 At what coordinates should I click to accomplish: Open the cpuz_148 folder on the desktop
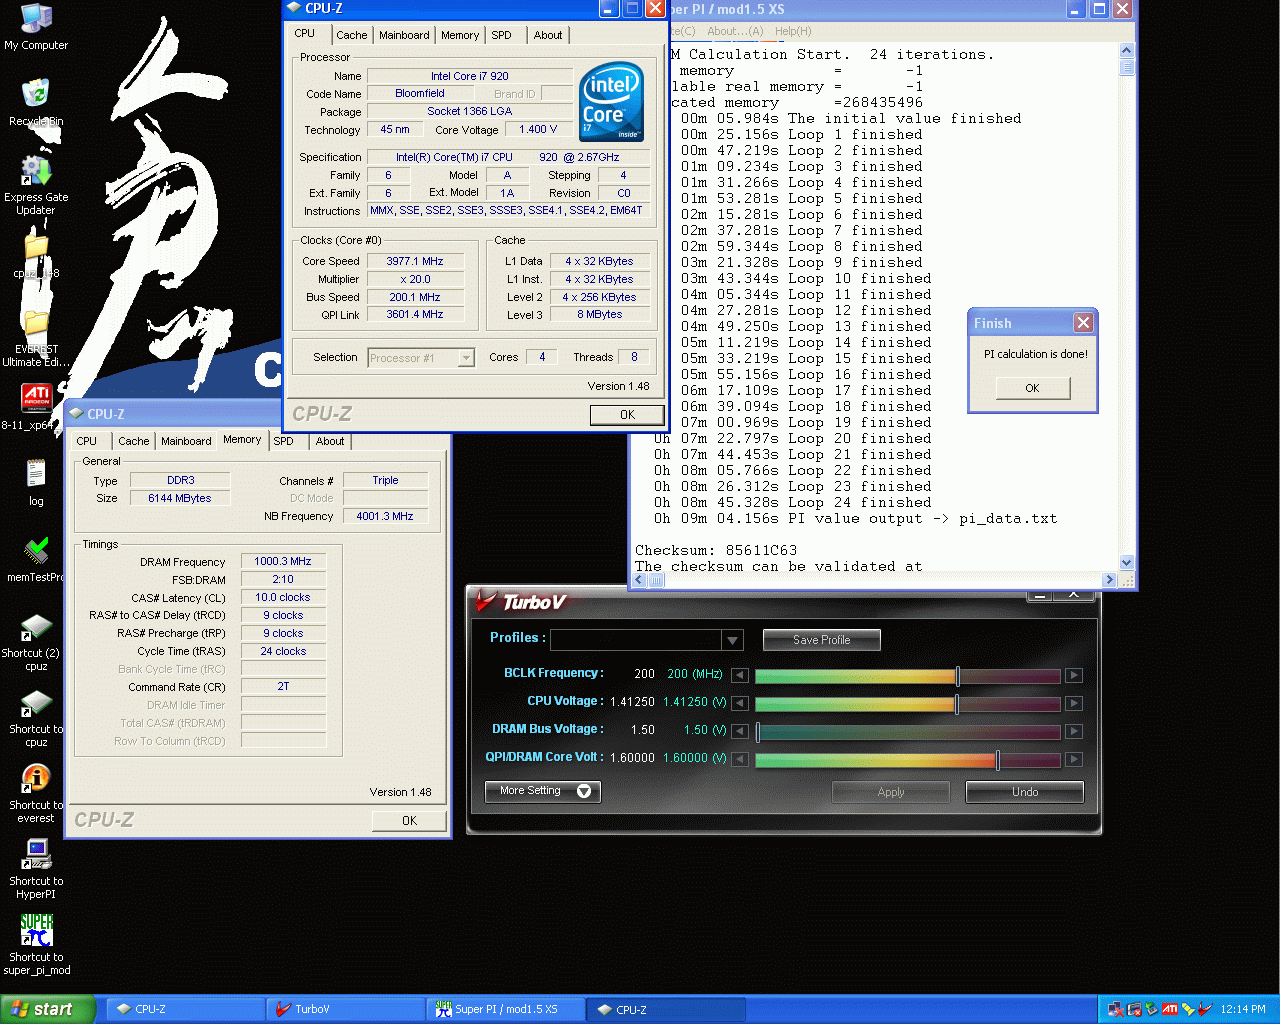[36, 256]
